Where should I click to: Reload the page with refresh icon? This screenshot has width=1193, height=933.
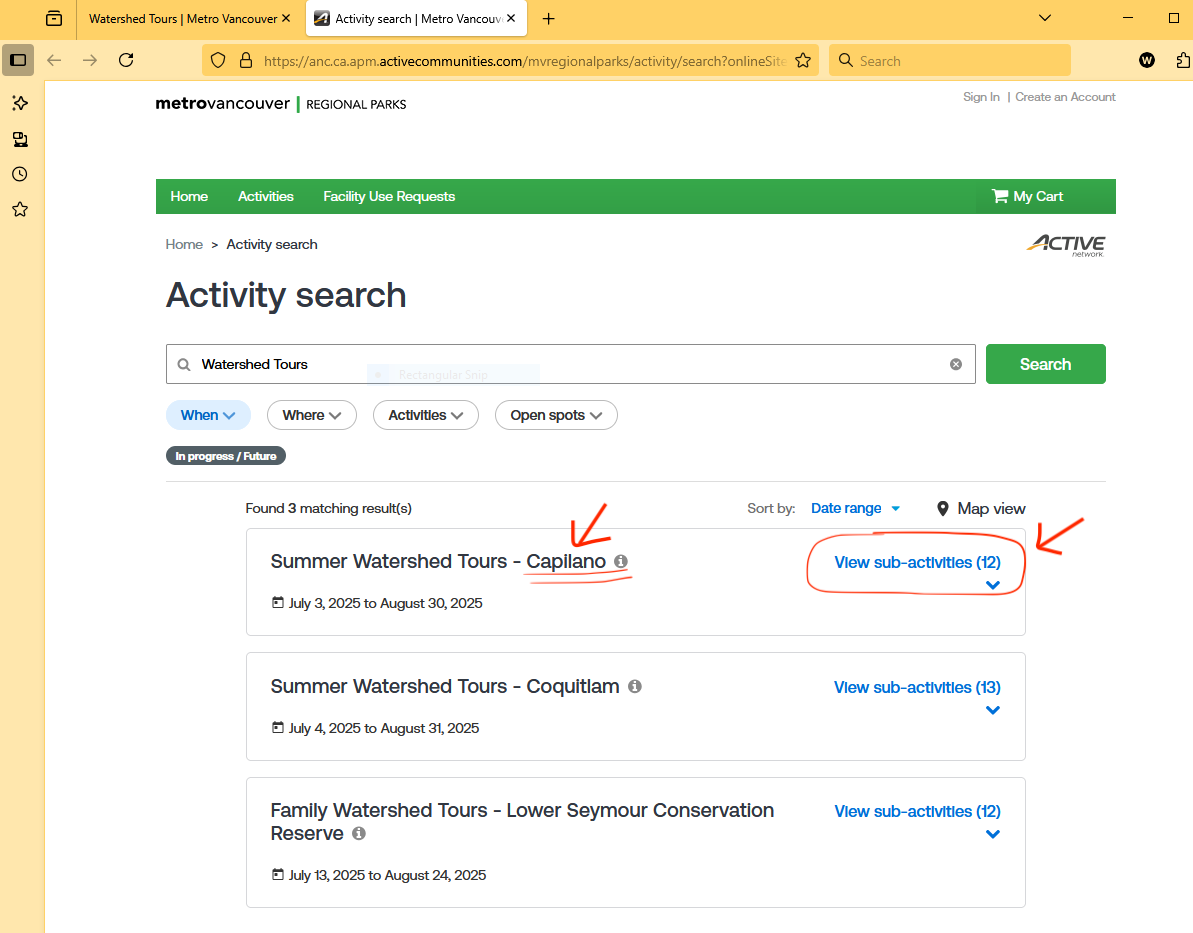click(126, 60)
